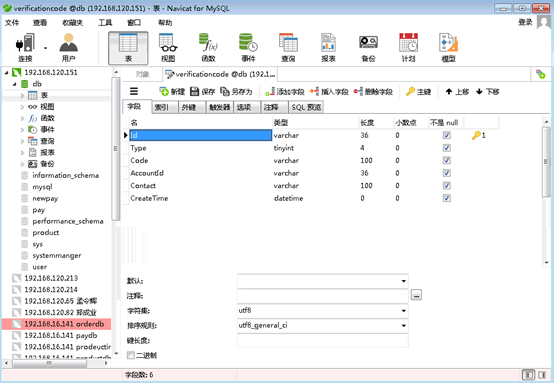Click New (新建) in designer toolbar
This screenshot has height=383, width=554.
(172, 92)
